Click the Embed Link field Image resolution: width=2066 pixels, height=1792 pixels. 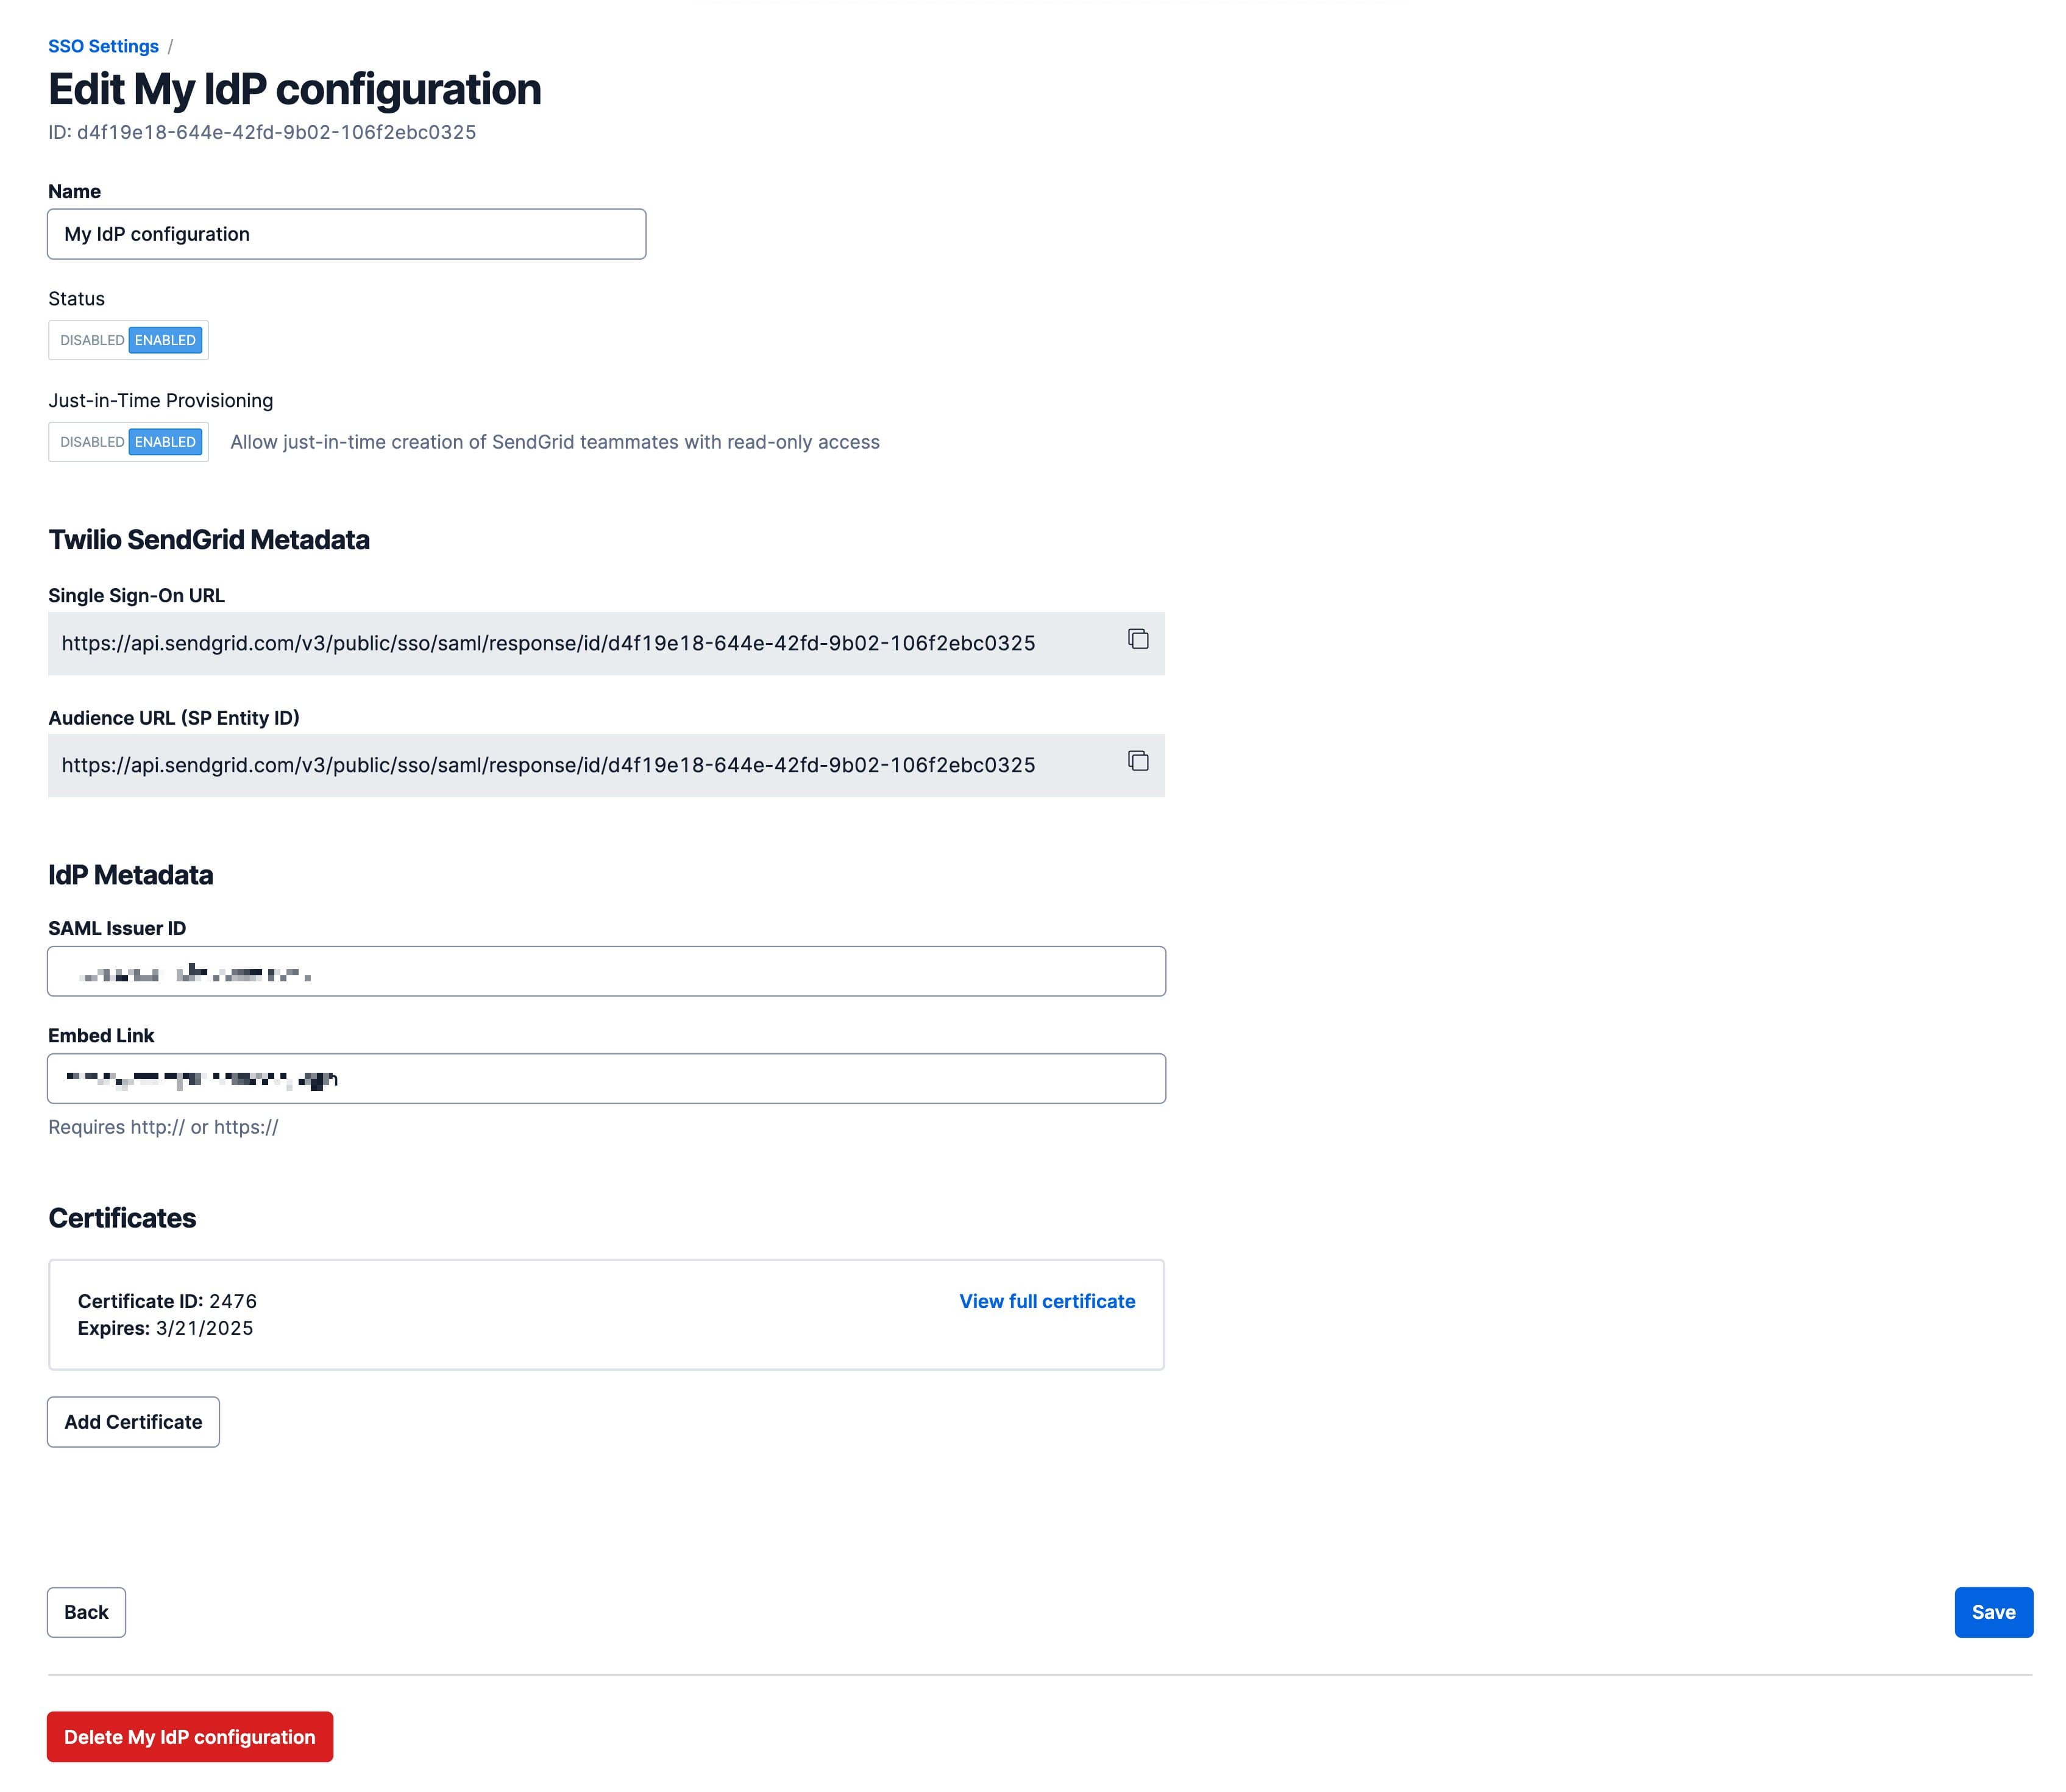point(605,1078)
